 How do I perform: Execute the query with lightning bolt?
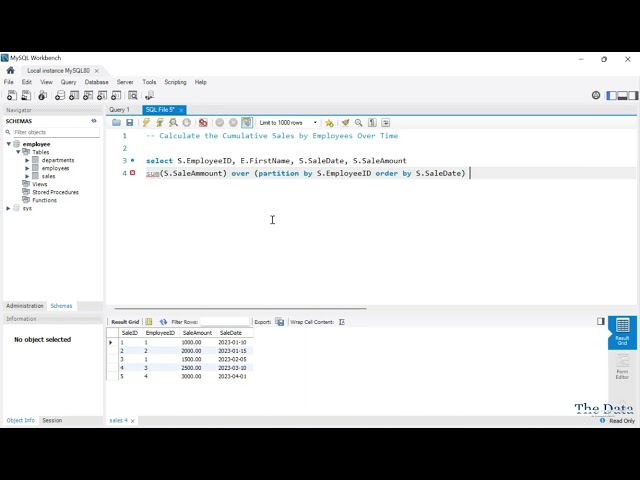coord(146,122)
